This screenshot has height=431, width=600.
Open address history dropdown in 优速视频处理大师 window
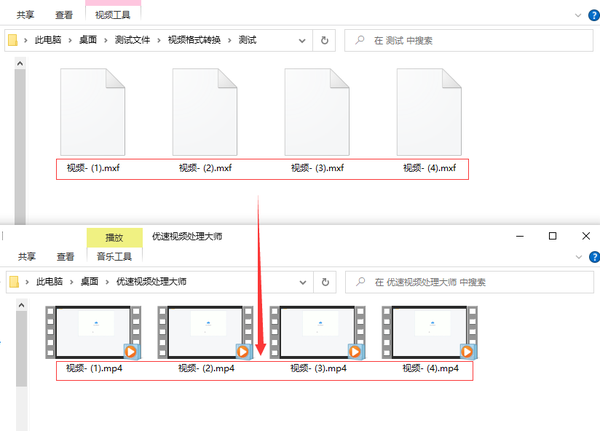tap(303, 282)
